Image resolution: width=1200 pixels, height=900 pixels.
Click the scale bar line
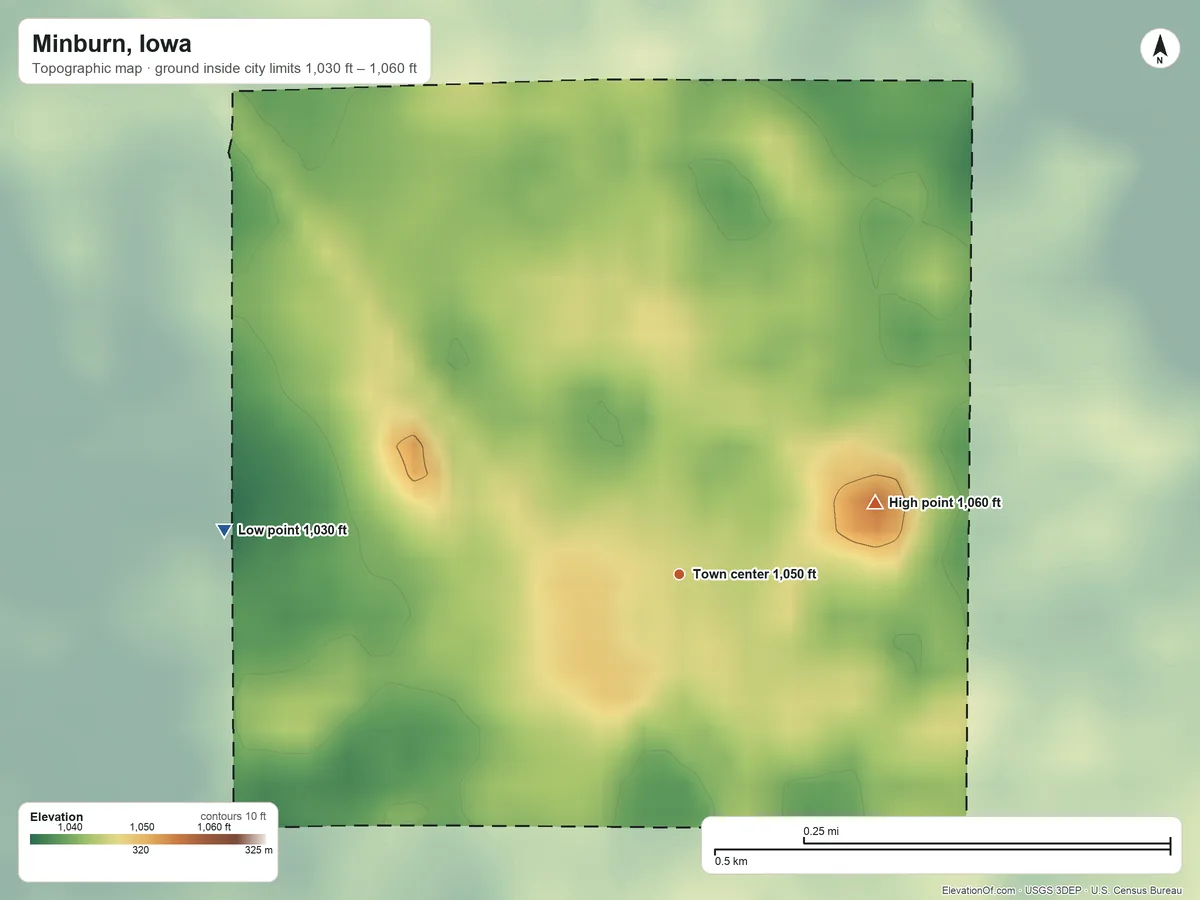pos(941,847)
